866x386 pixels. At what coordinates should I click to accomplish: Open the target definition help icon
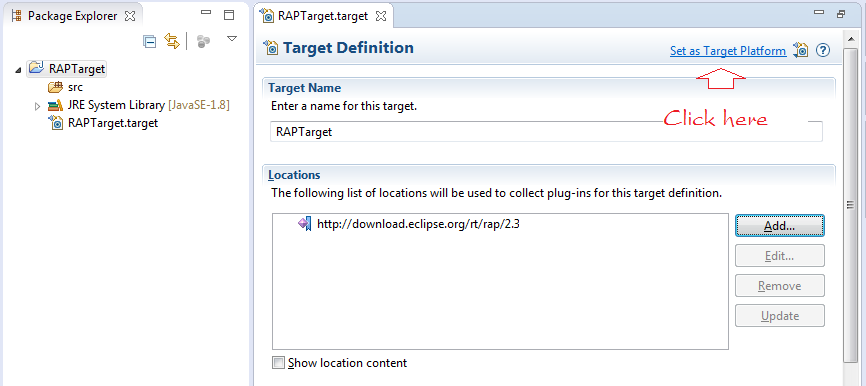(823, 50)
